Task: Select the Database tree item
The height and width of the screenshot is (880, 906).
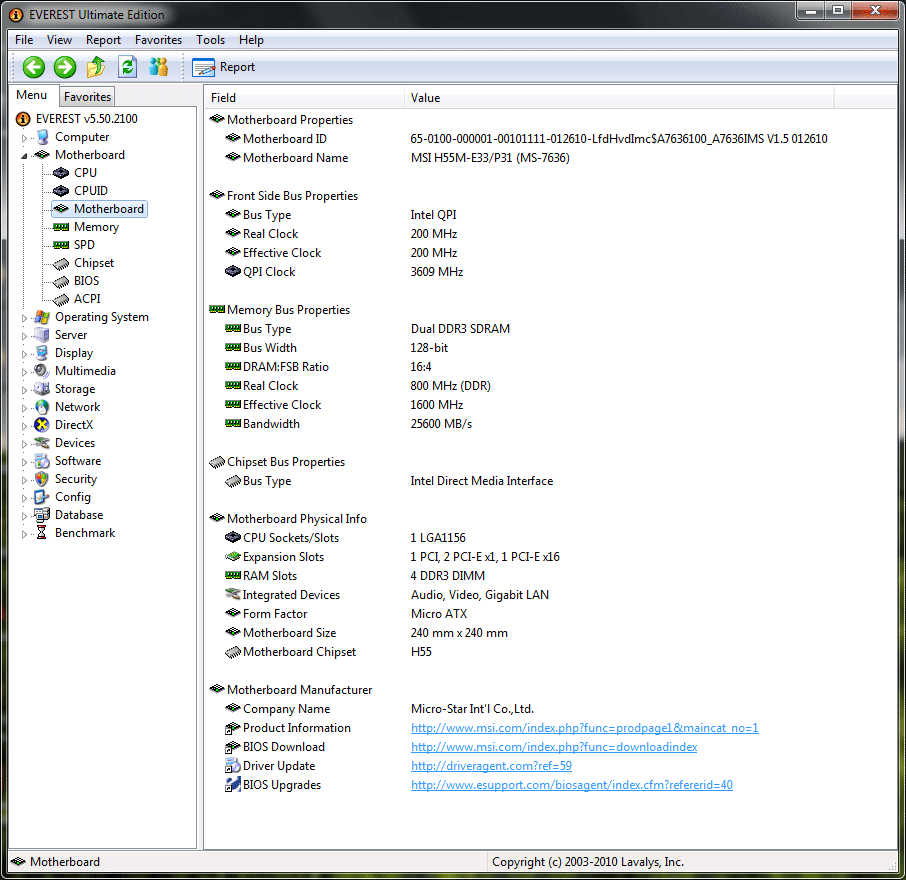Action: pos(79,515)
